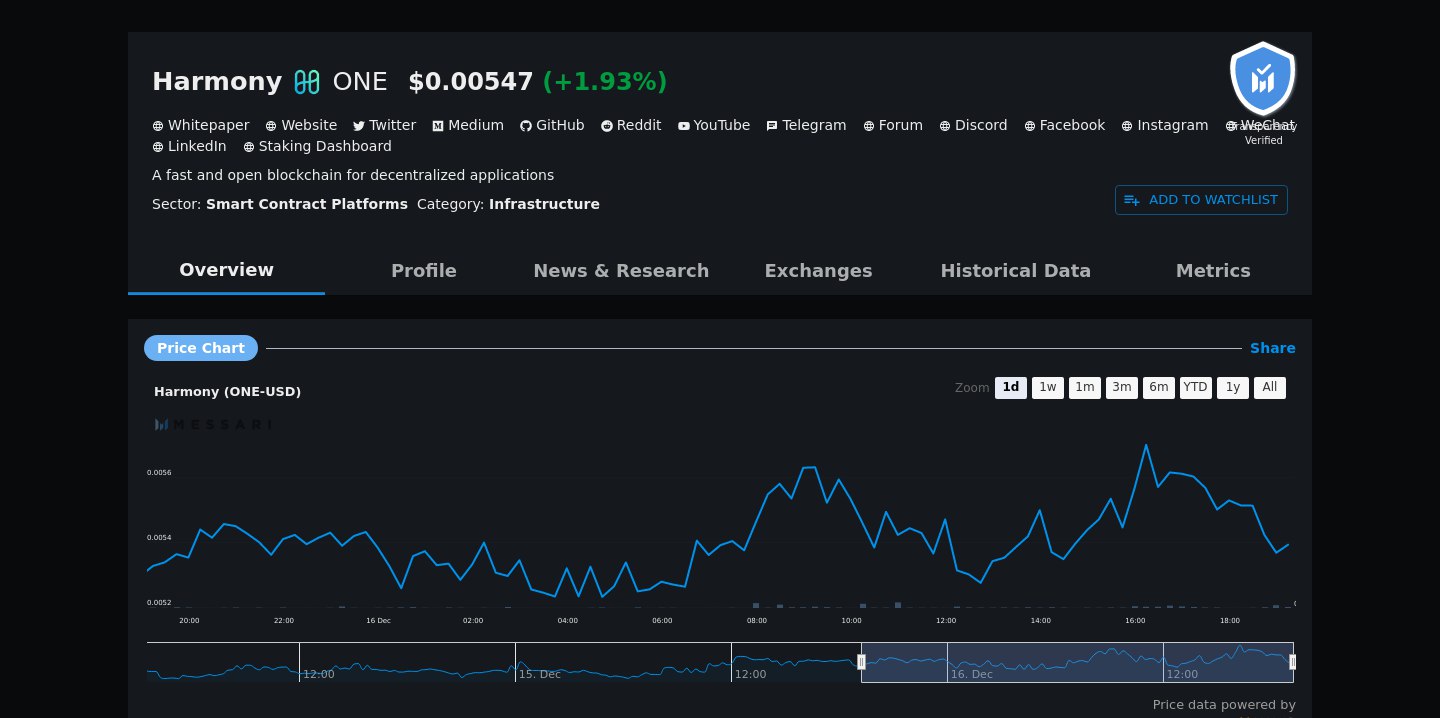
Task: Select the 1m zoom range
Action: pos(1085,388)
